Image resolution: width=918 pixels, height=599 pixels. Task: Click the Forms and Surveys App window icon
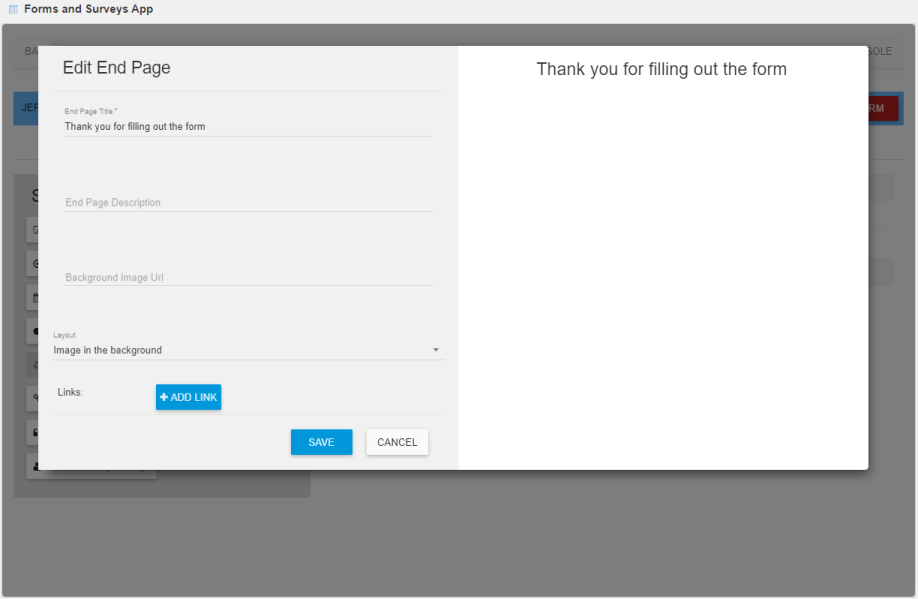click(13, 9)
